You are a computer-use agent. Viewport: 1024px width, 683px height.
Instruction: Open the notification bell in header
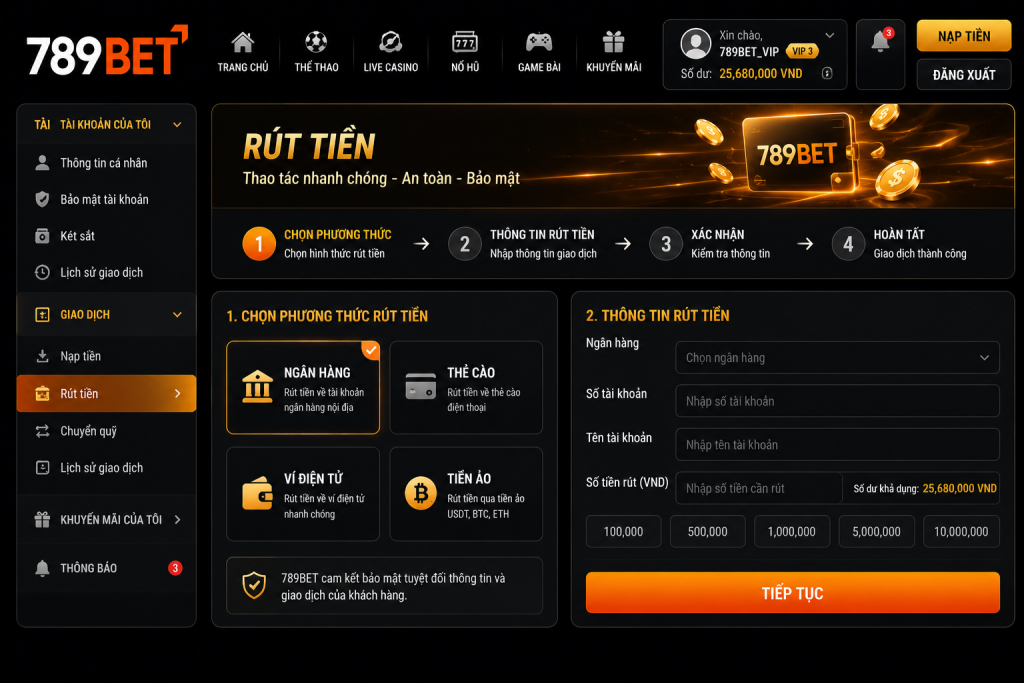880,42
